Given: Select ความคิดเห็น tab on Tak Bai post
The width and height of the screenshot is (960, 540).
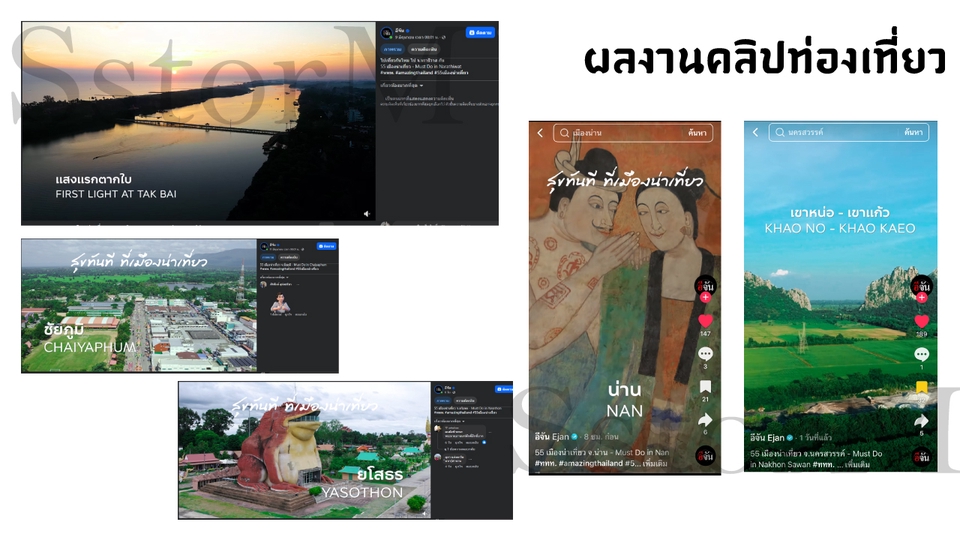Looking at the screenshot, I should click(x=424, y=49).
